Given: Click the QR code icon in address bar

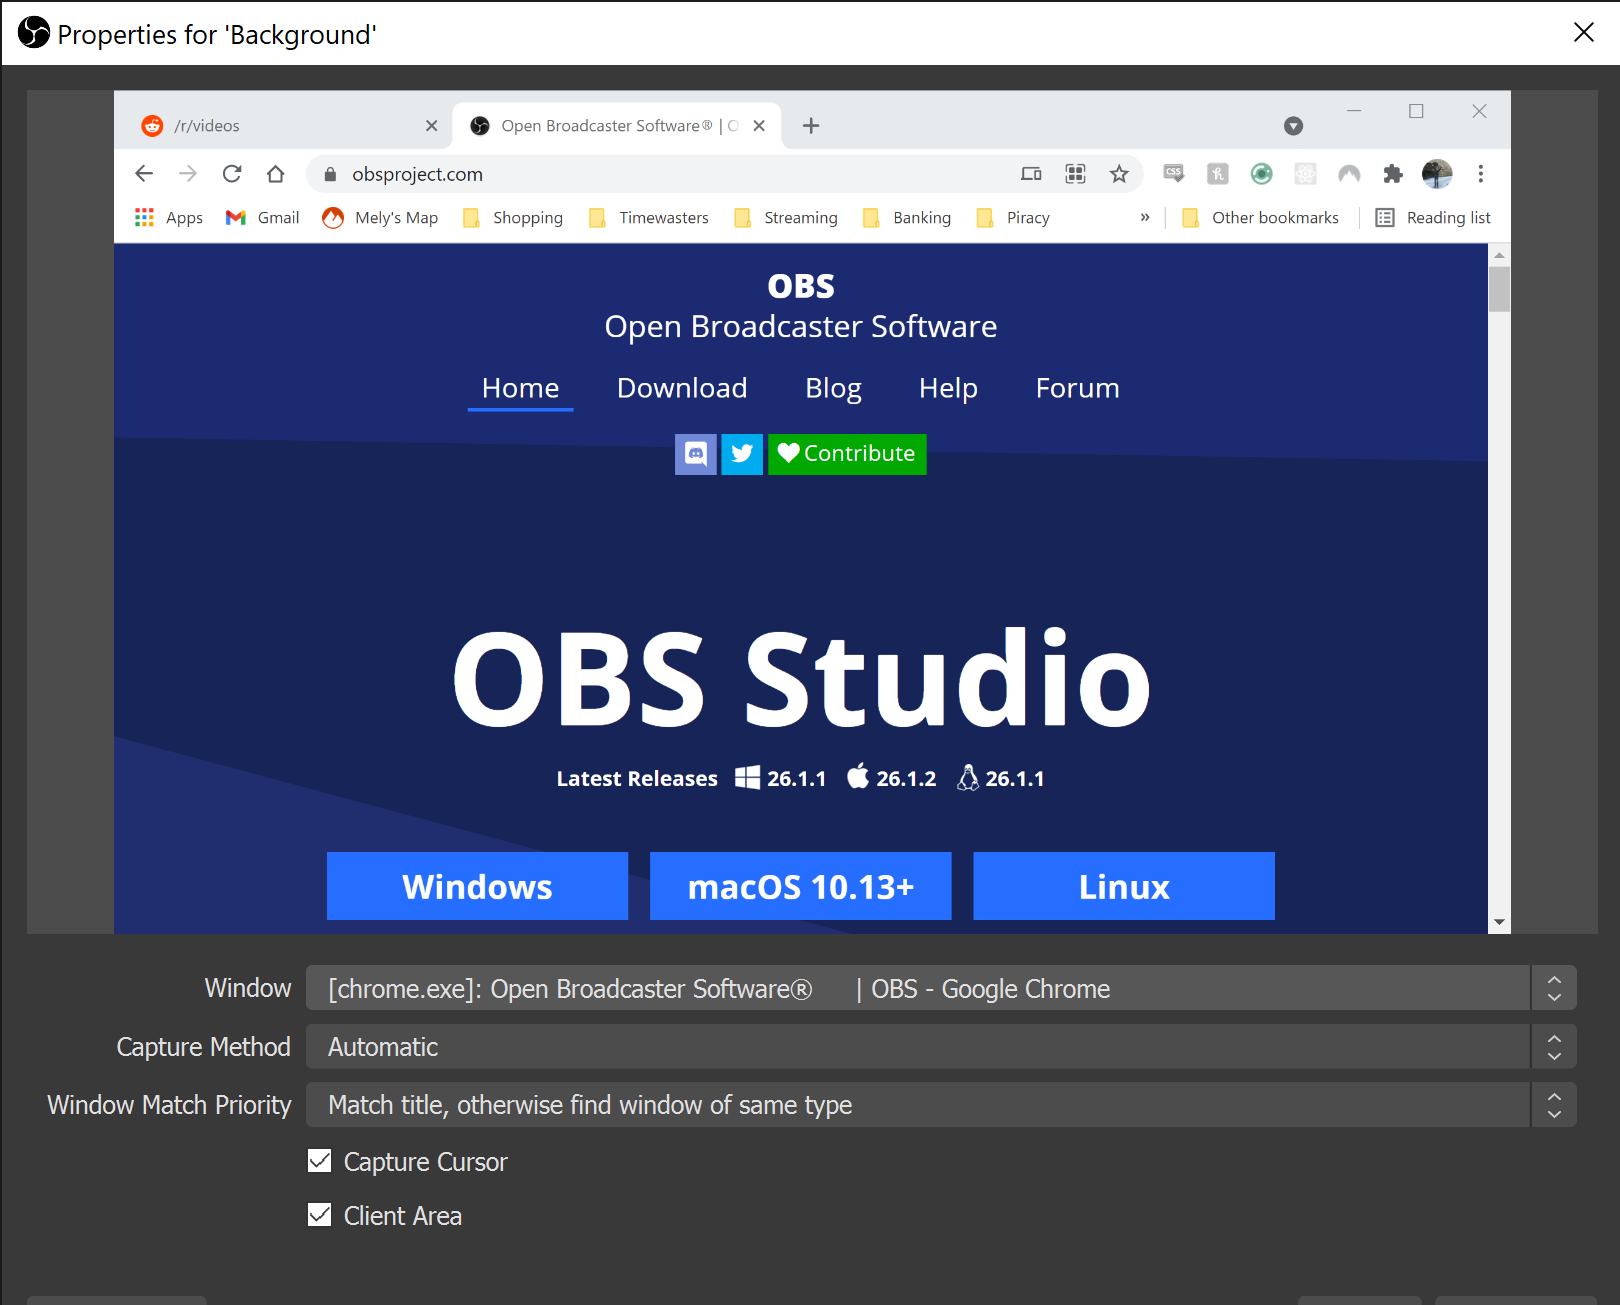Looking at the screenshot, I should (1075, 174).
